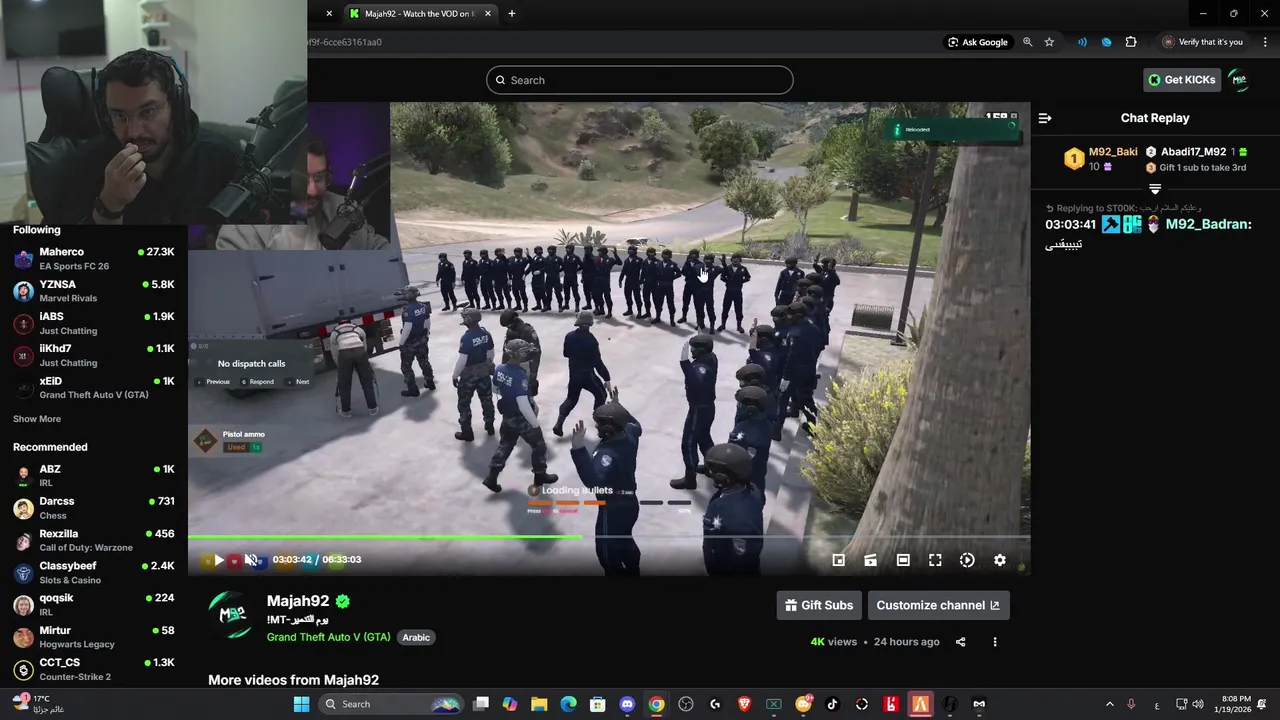Expand gift leaderboard chevron in chat
The height and width of the screenshot is (720, 1280).
click(1155, 188)
